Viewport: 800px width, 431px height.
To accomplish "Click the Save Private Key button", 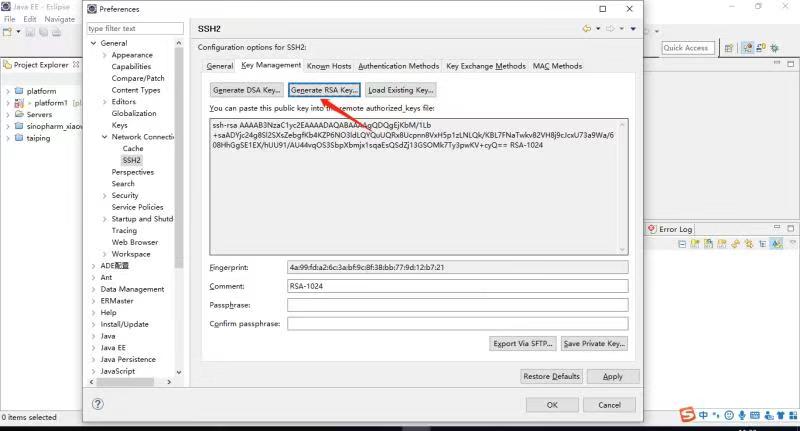I will pos(594,343).
